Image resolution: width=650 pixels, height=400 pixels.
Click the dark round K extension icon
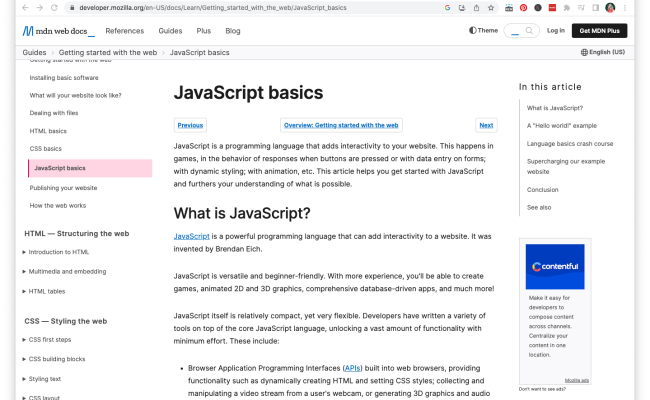tap(538, 7)
